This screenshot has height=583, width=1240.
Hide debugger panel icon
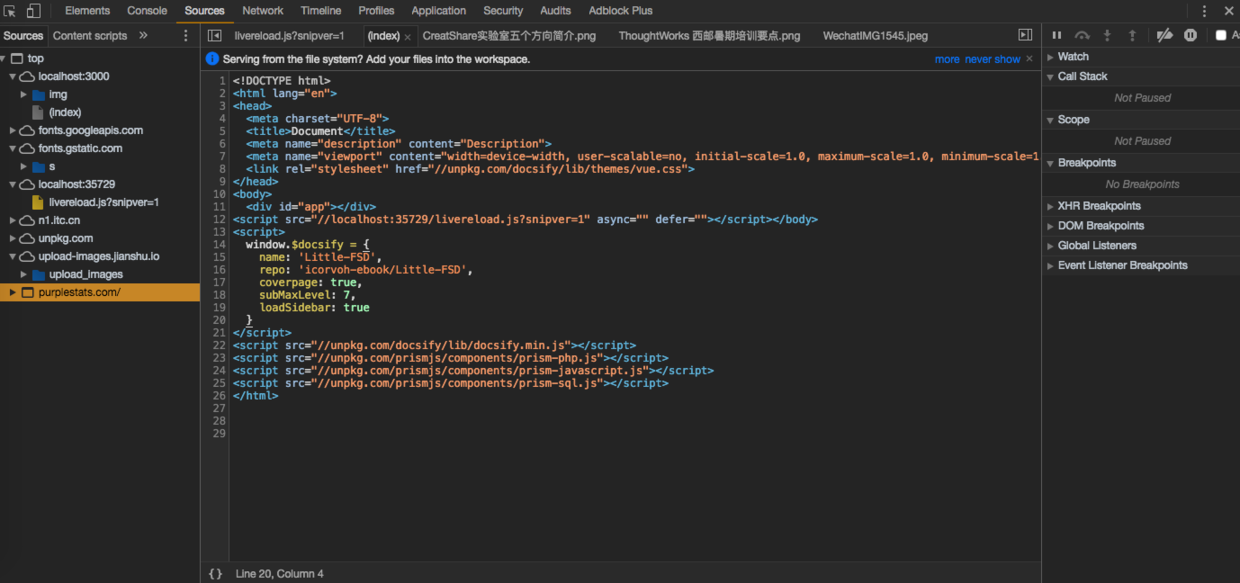click(1025, 35)
